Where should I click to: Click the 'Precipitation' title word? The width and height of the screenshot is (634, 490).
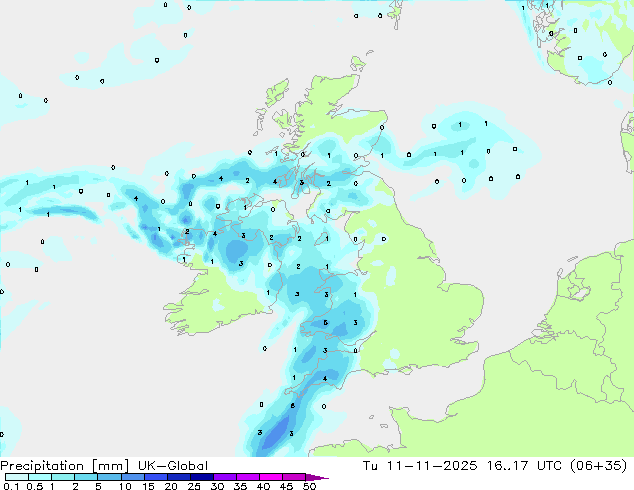(x=42, y=466)
